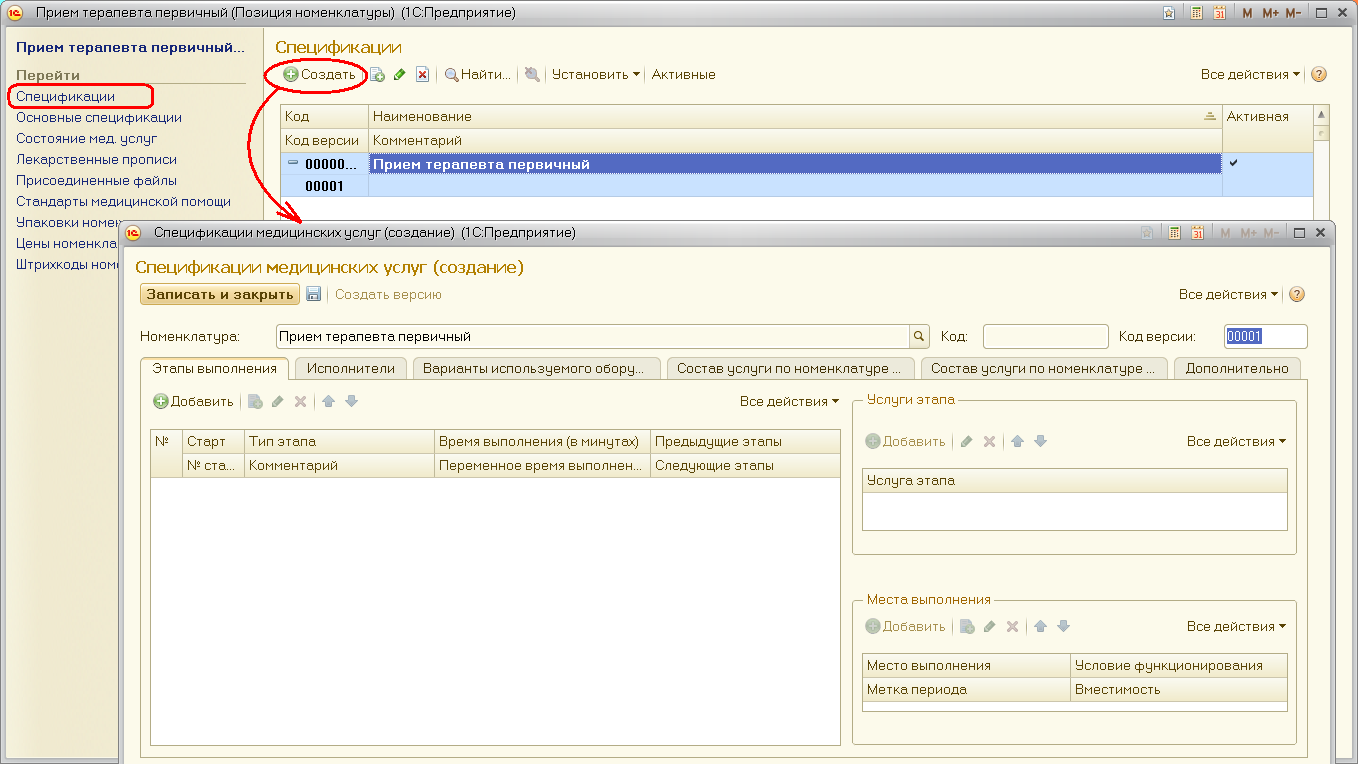Open help in creation dialog
The width and height of the screenshot is (1358, 764).
tap(1297, 294)
